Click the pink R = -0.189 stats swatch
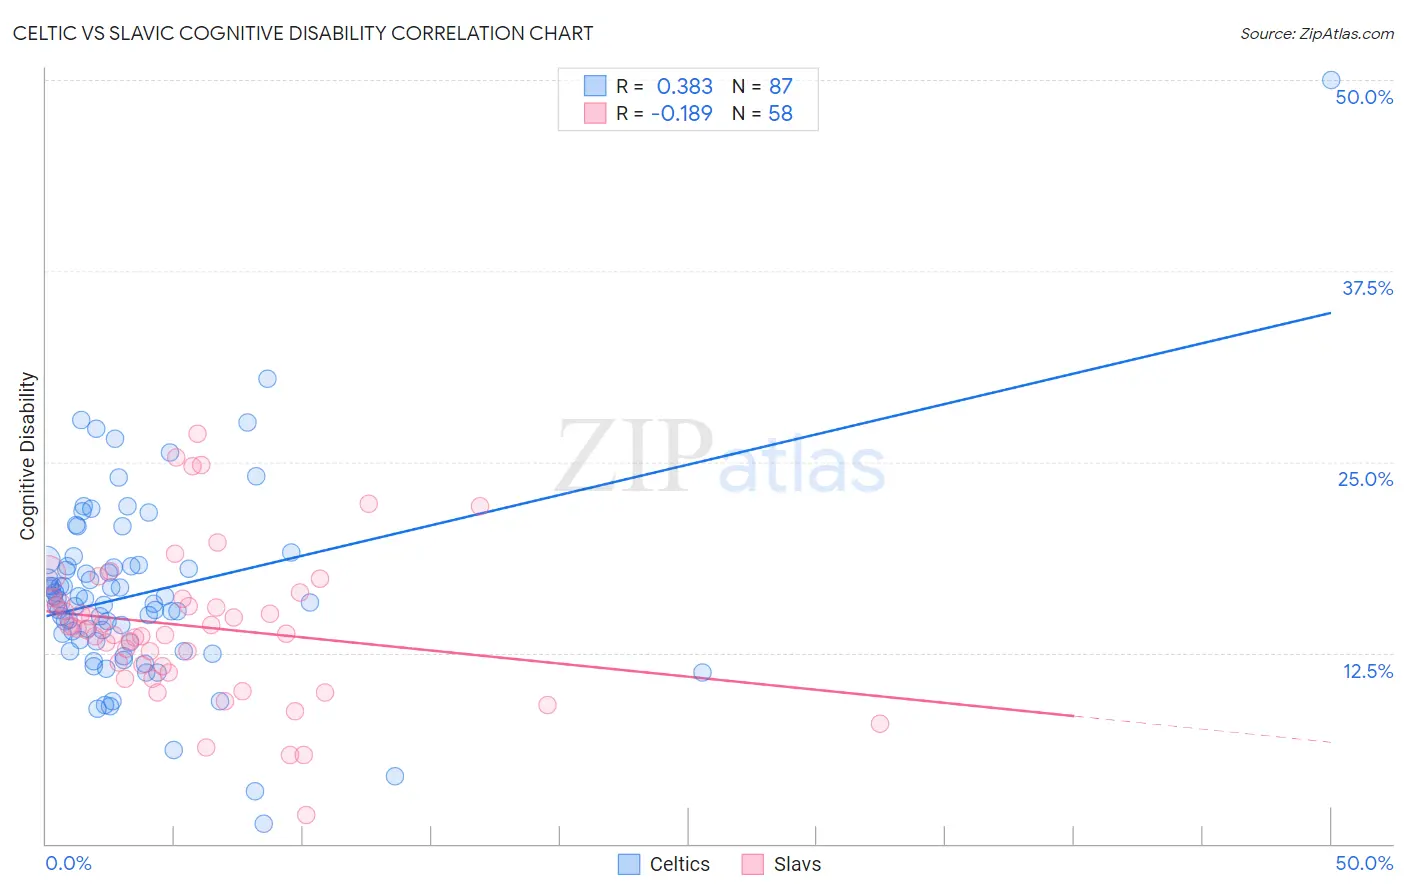1406x892 pixels. 595,113
